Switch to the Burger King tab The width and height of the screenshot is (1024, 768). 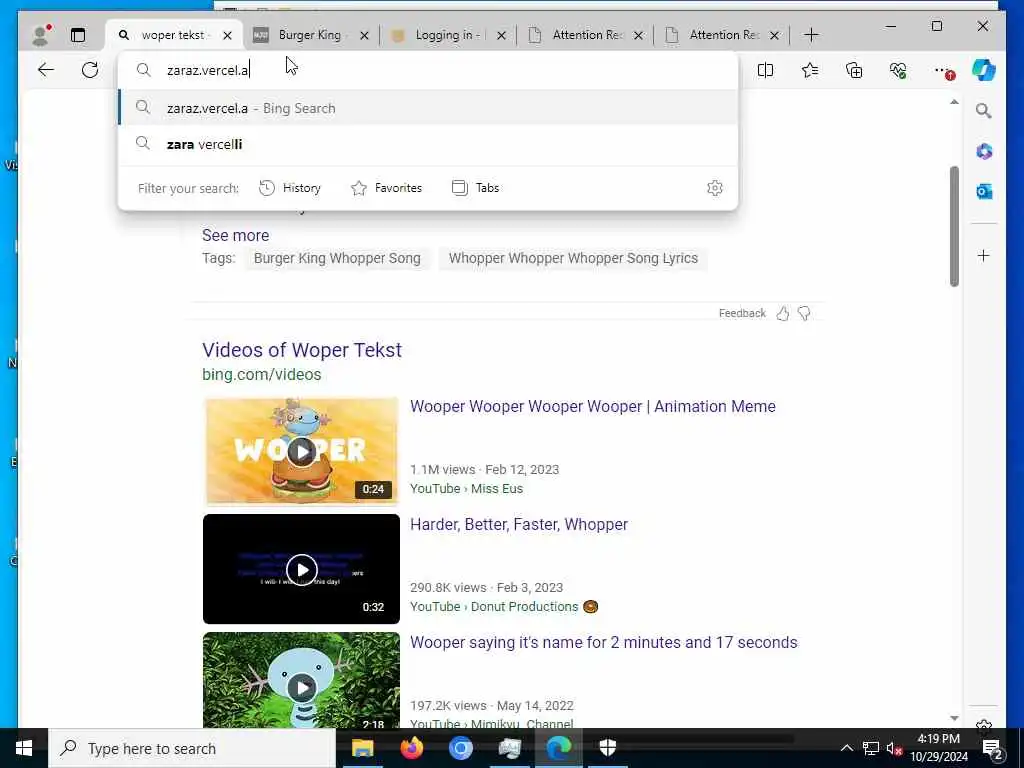click(310, 35)
